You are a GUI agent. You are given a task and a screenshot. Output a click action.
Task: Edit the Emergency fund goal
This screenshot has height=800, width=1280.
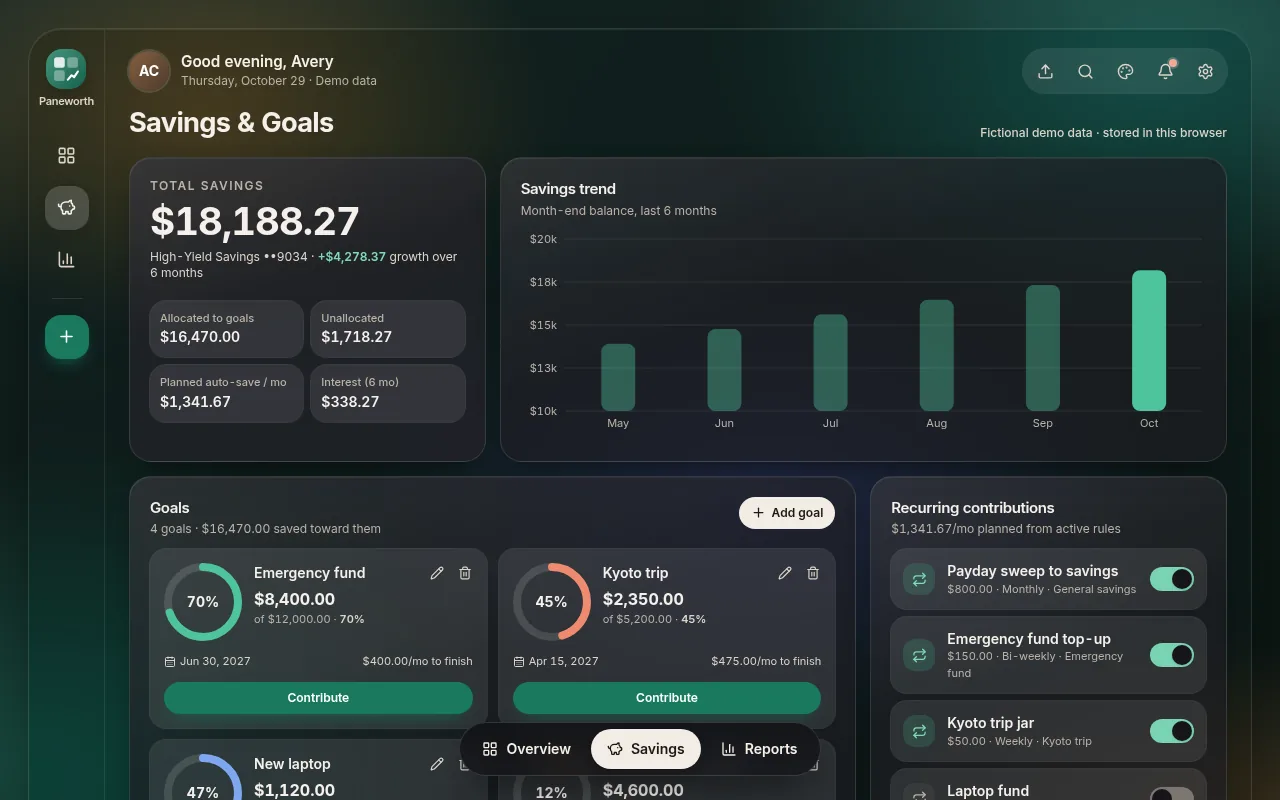pyautogui.click(x=437, y=573)
